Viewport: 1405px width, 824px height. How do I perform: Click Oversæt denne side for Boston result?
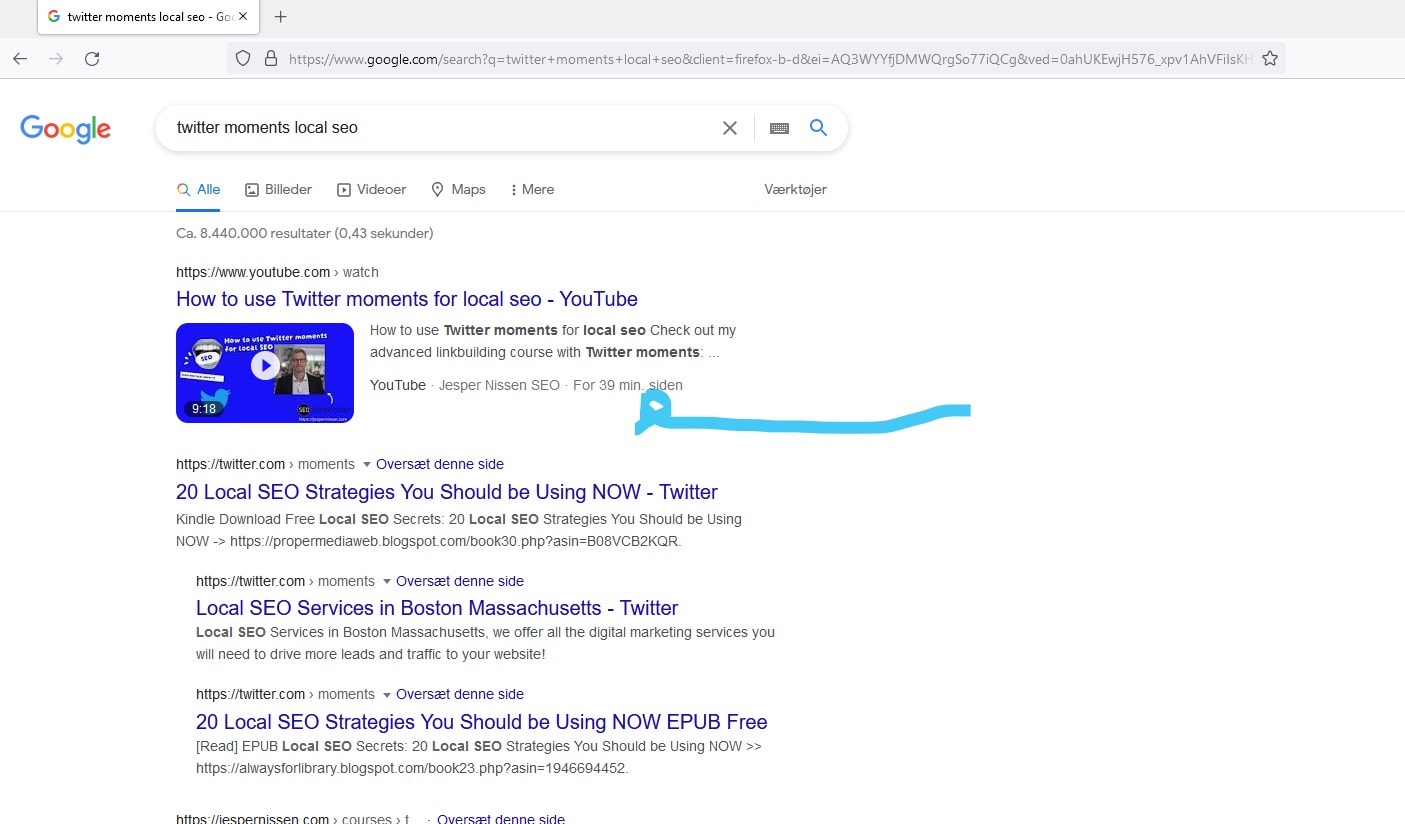click(x=460, y=581)
